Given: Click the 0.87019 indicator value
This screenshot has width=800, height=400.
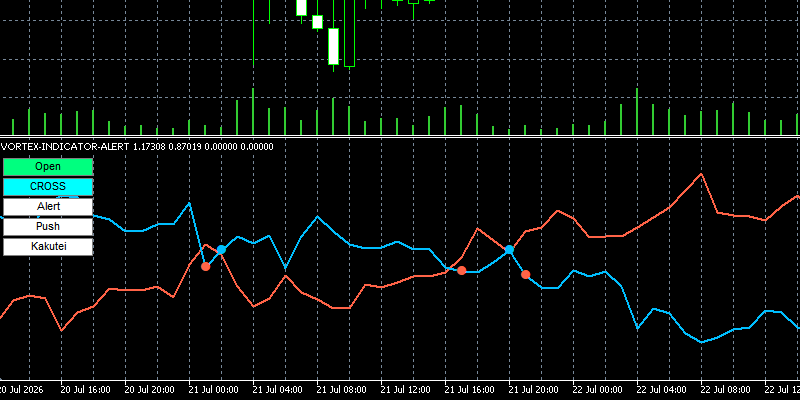Looking at the screenshot, I should (x=186, y=147).
